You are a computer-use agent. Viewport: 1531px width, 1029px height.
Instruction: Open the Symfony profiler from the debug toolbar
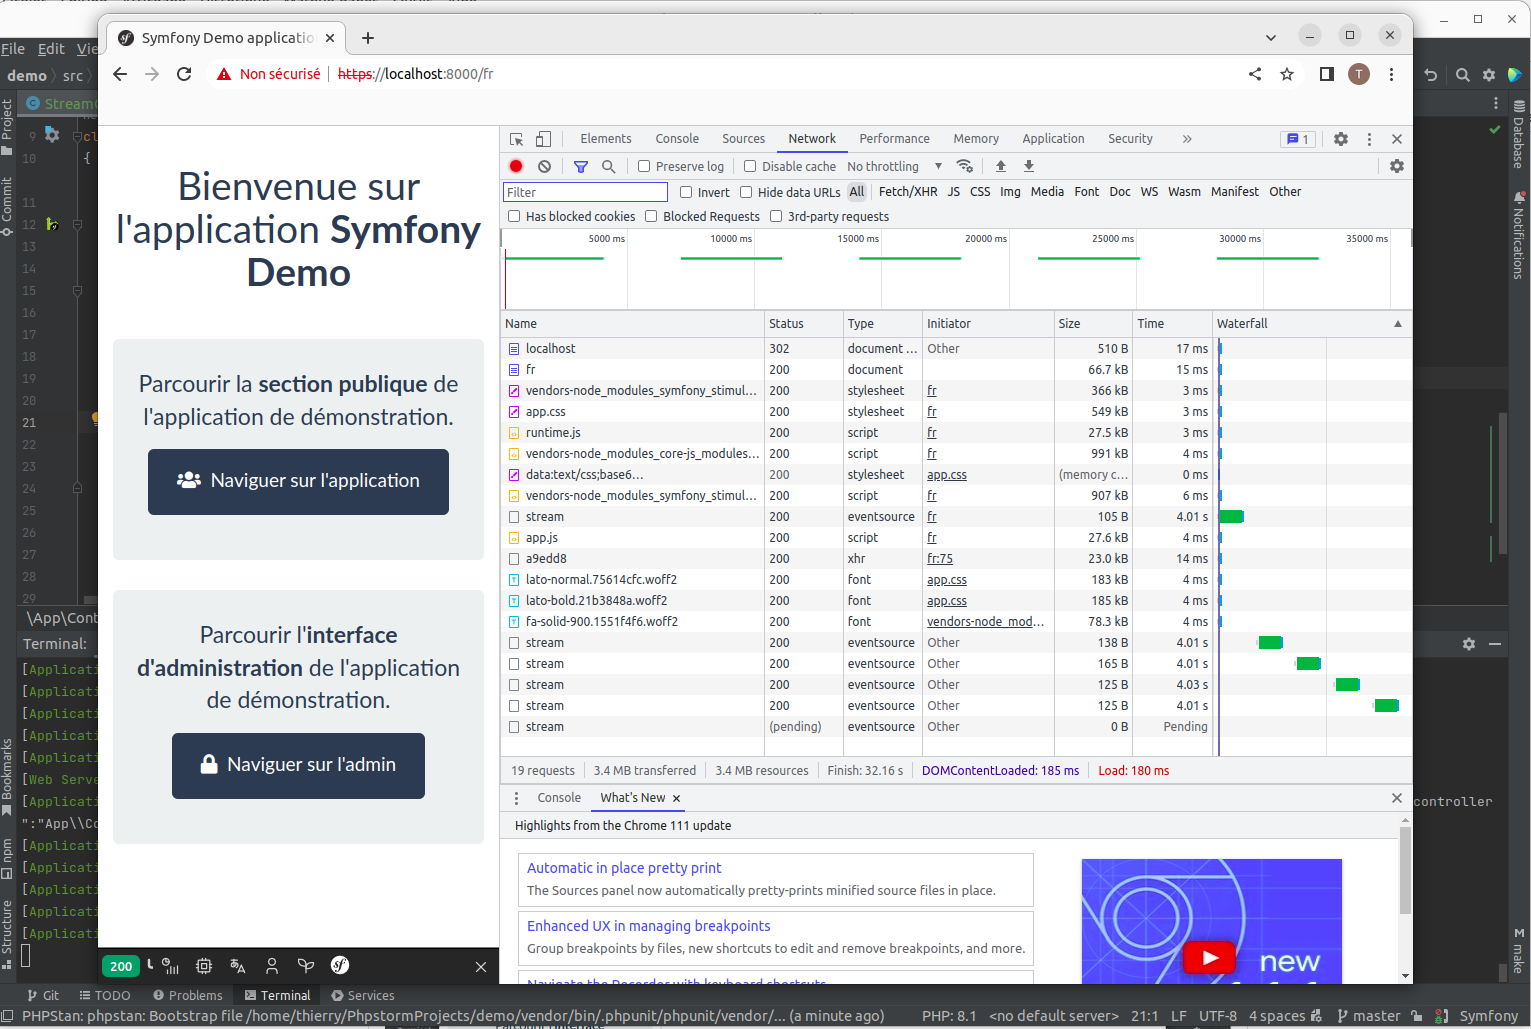tap(340, 966)
